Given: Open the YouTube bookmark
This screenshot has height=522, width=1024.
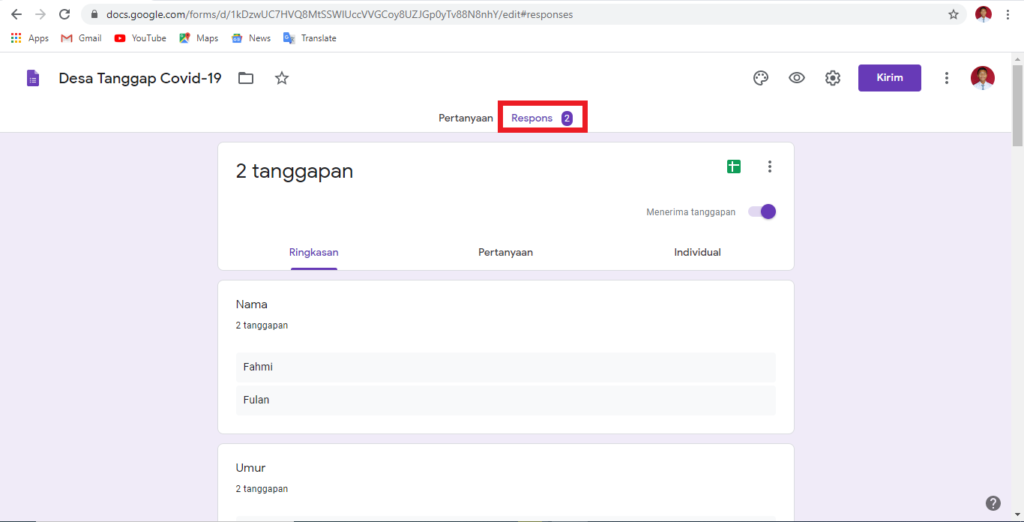Looking at the screenshot, I should pos(140,38).
